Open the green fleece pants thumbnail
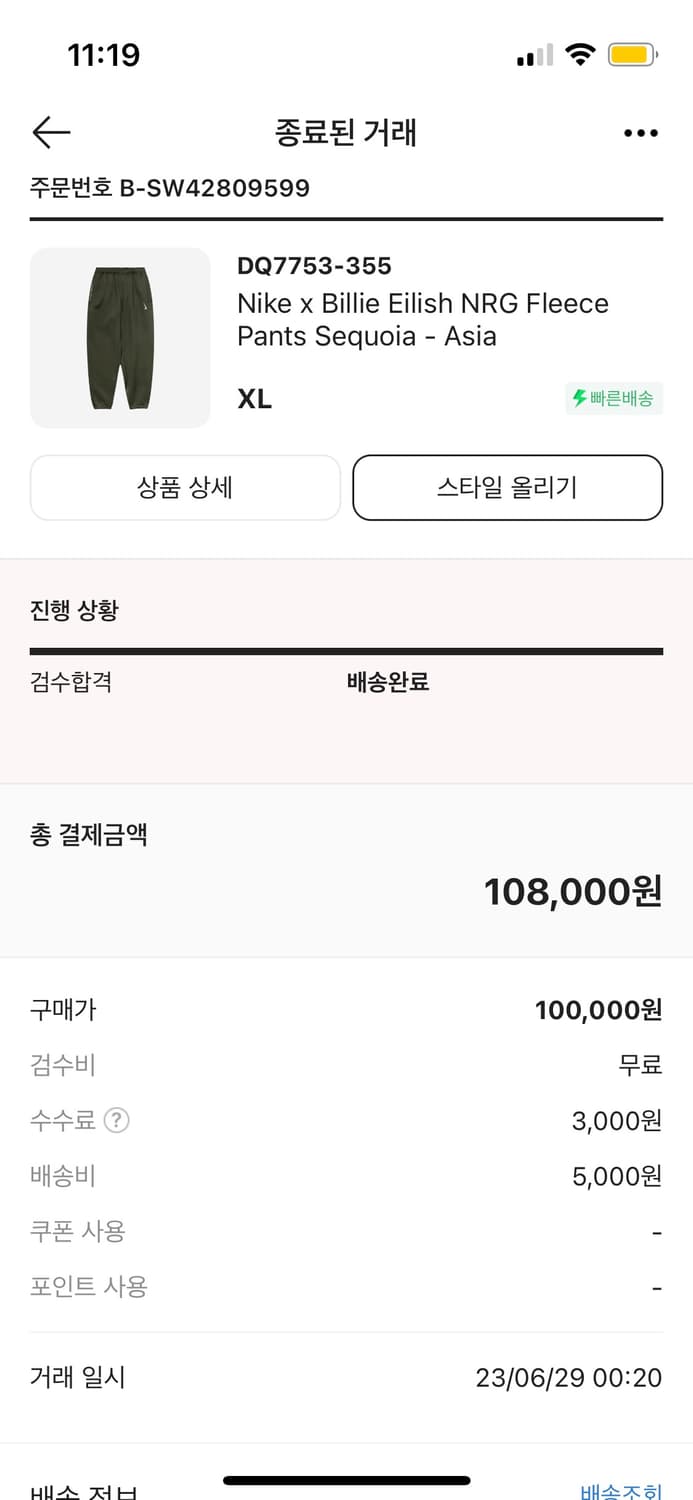The height and width of the screenshot is (1500, 693). coord(120,338)
